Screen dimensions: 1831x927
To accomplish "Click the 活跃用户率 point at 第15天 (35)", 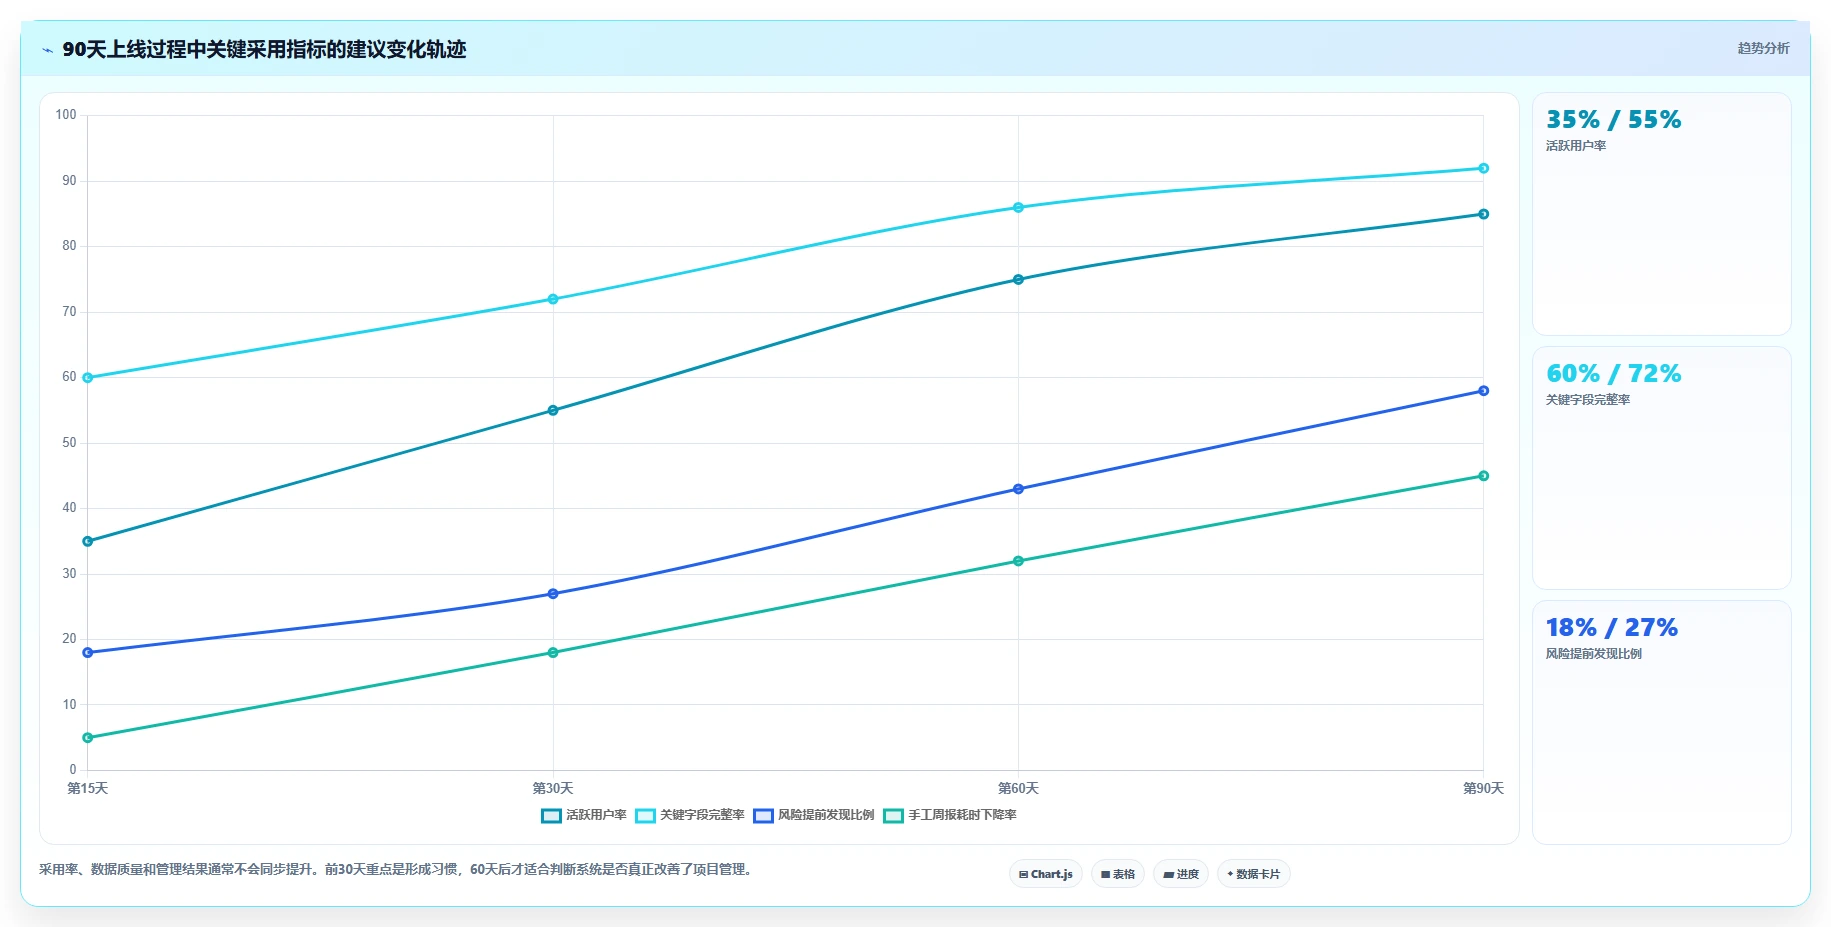I will tap(88, 541).
